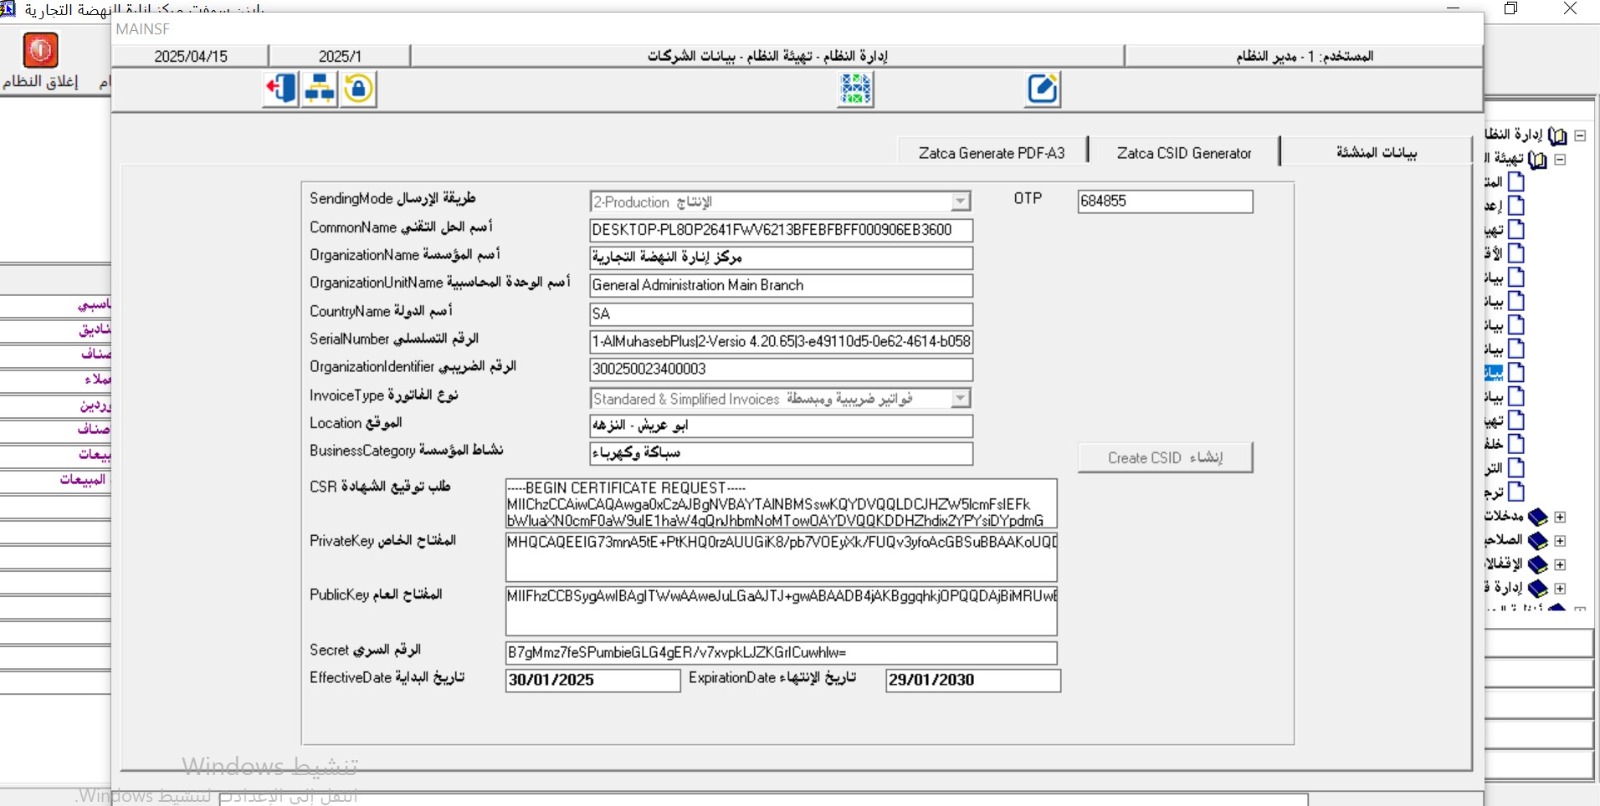Click into the OTP input field
Screen dimensions: 1600x806
(1164, 201)
